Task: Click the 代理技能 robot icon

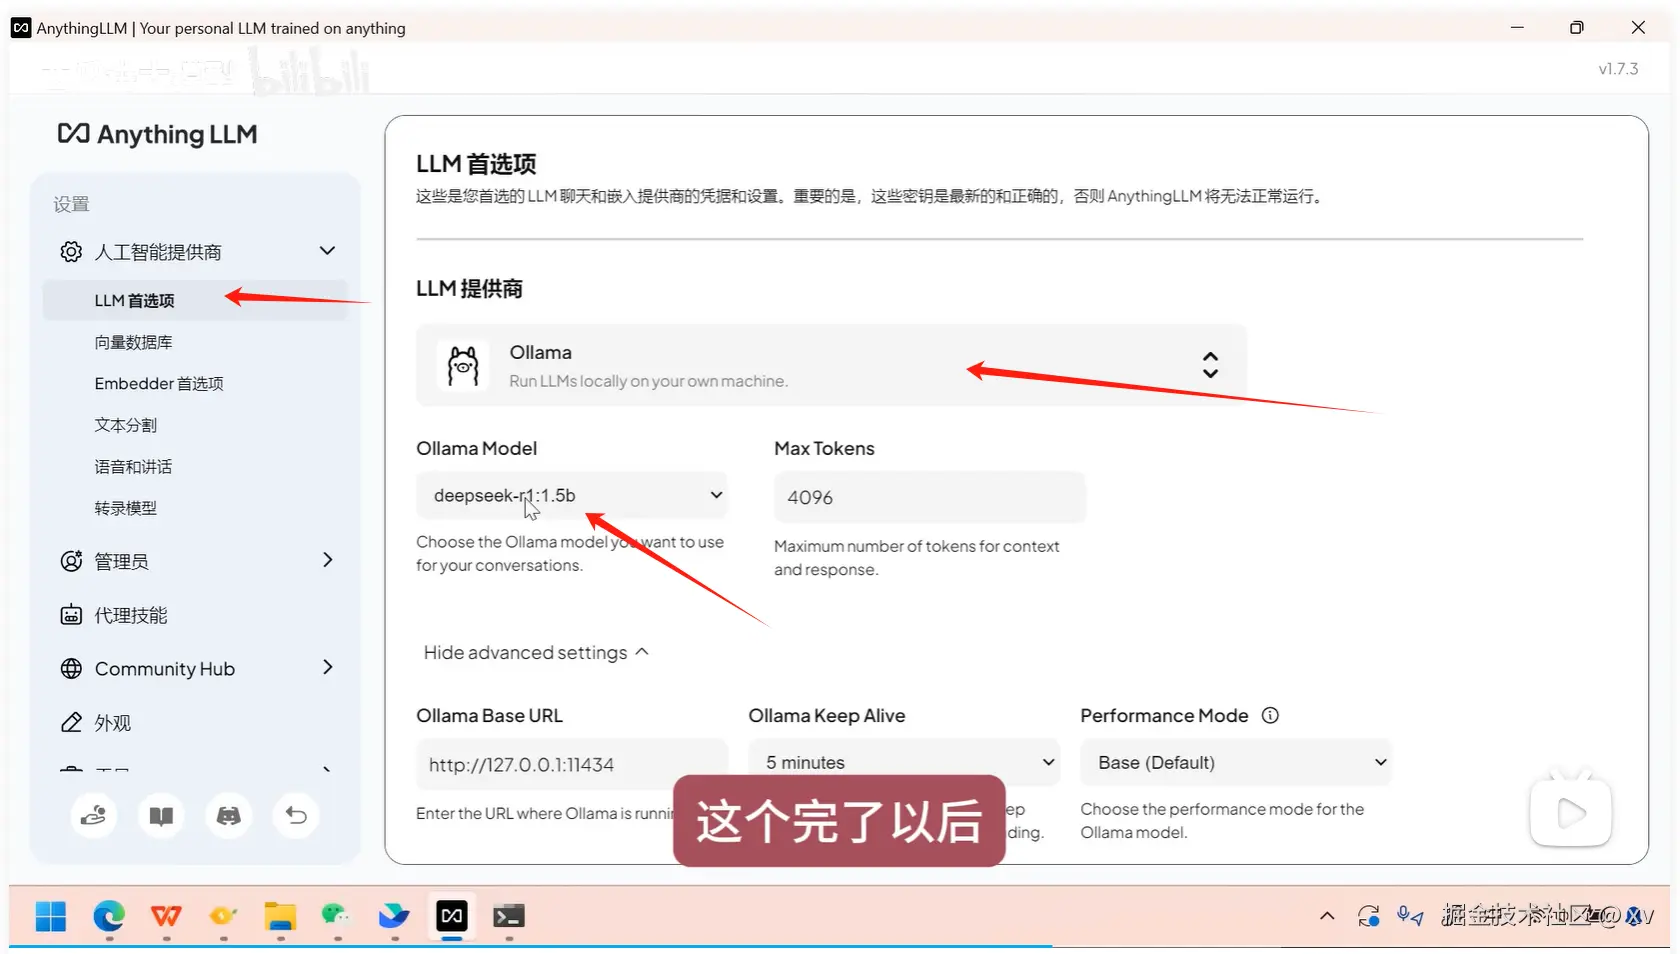Action: click(71, 615)
